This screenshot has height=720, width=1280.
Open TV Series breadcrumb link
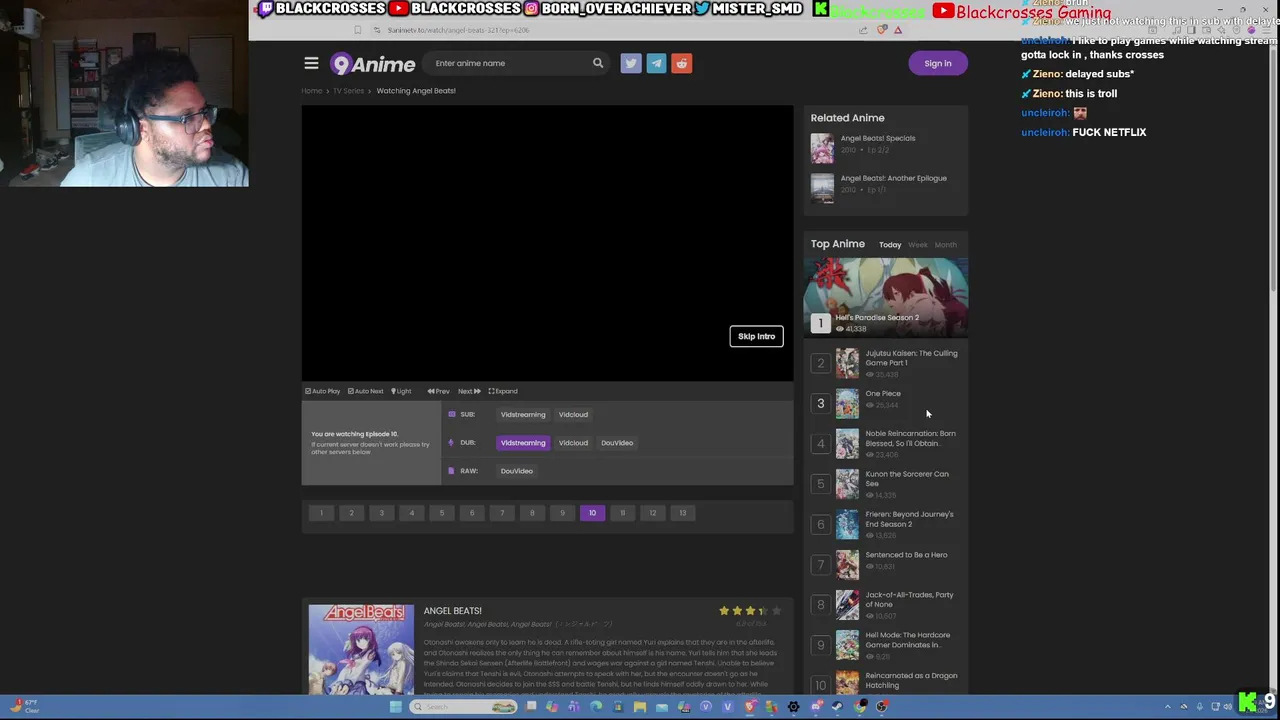[x=349, y=91]
